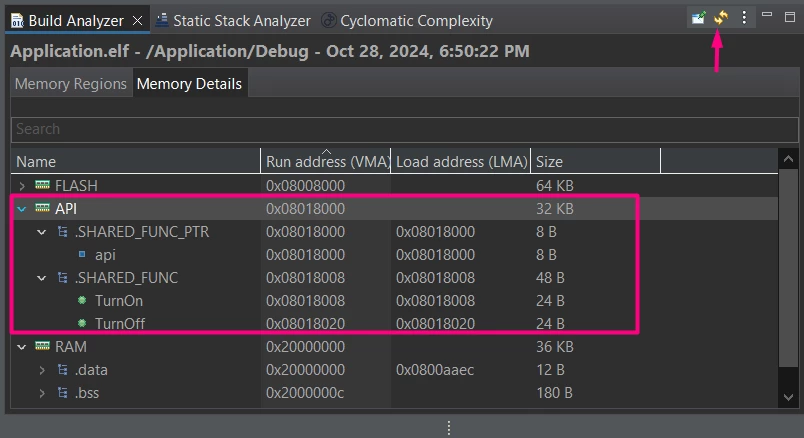Viewport: 804px width, 438px height.
Task: Click the 32 KB size of API
Action: [555, 209]
